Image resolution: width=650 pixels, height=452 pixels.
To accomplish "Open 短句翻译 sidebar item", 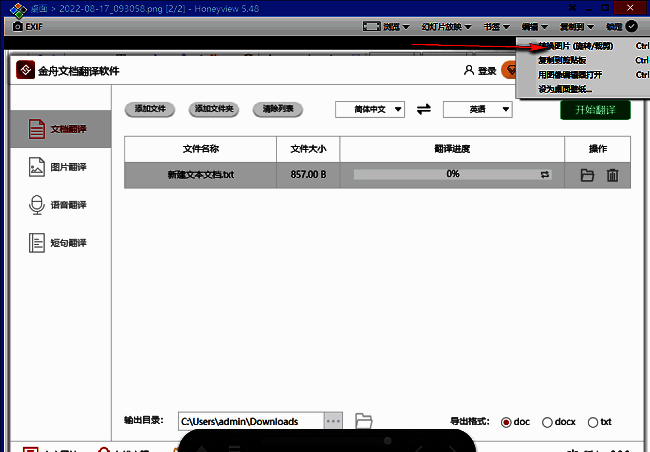I will (x=57, y=243).
